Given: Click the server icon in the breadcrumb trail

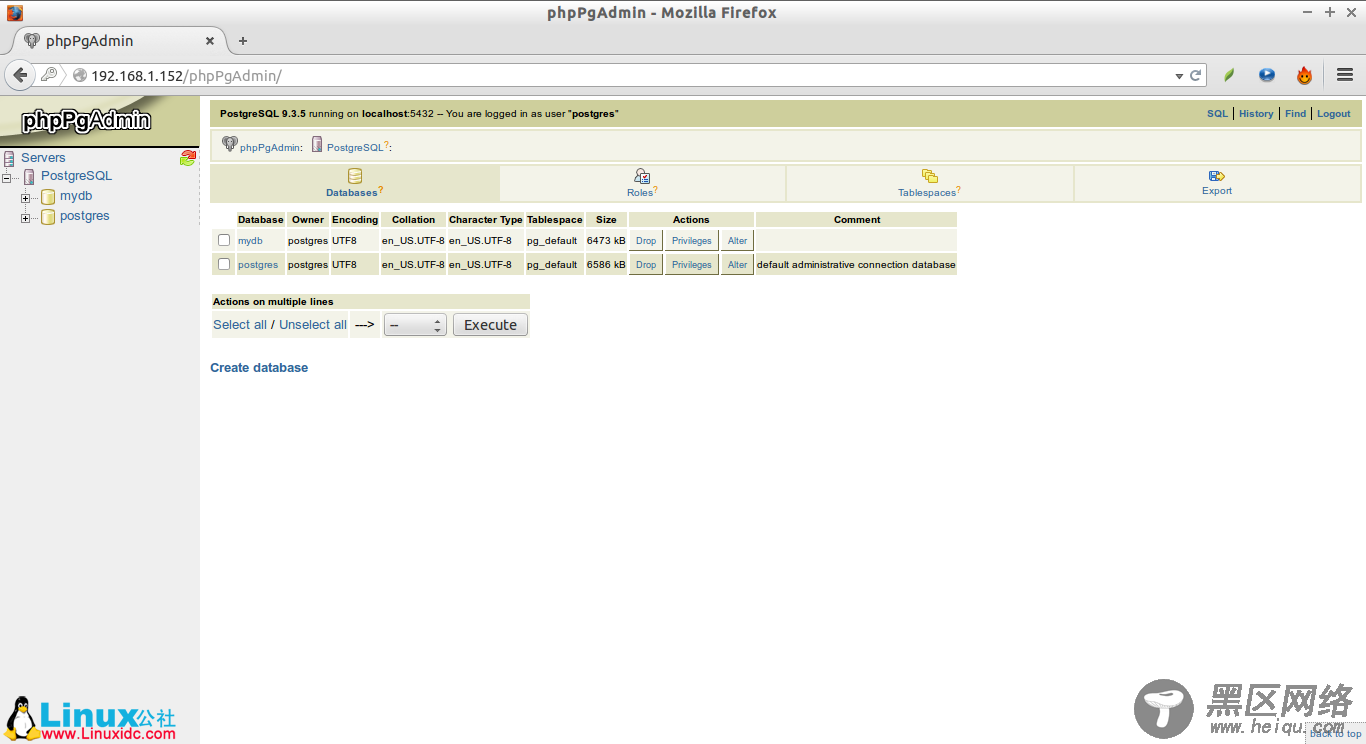Looking at the screenshot, I should 317,145.
